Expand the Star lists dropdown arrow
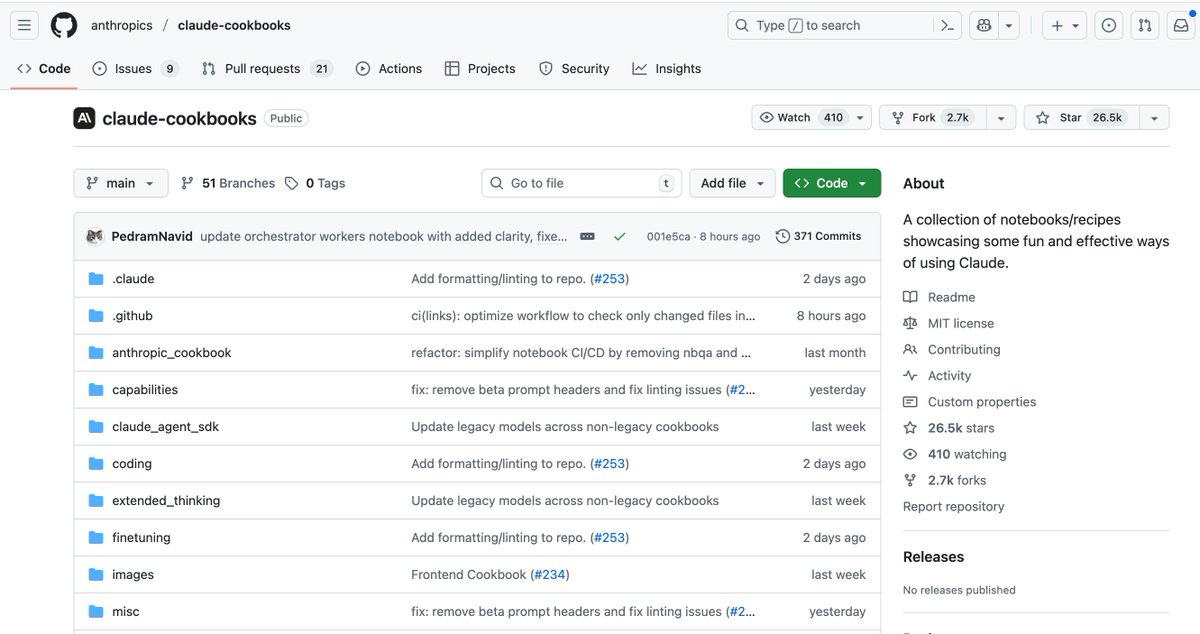Image resolution: width=1200 pixels, height=634 pixels. coord(1154,117)
